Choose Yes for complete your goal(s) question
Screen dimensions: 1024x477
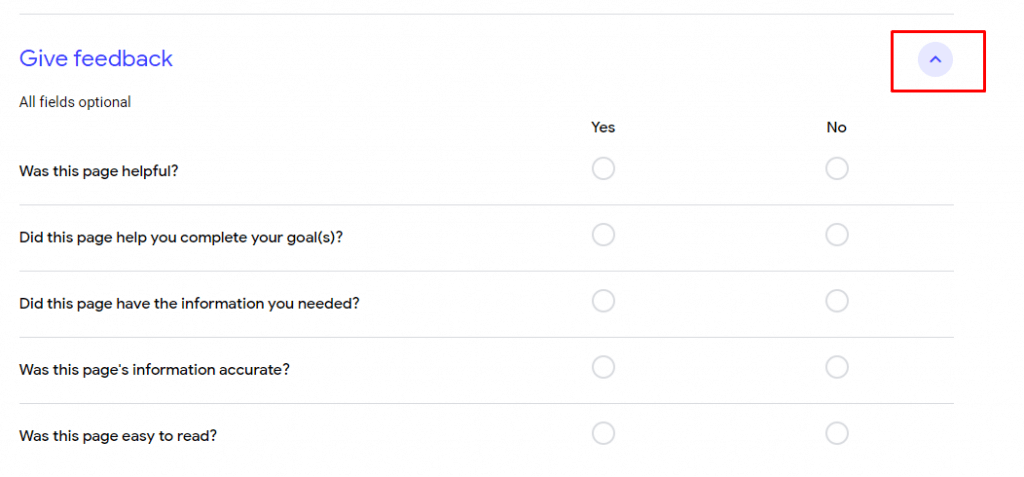[x=603, y=235]
